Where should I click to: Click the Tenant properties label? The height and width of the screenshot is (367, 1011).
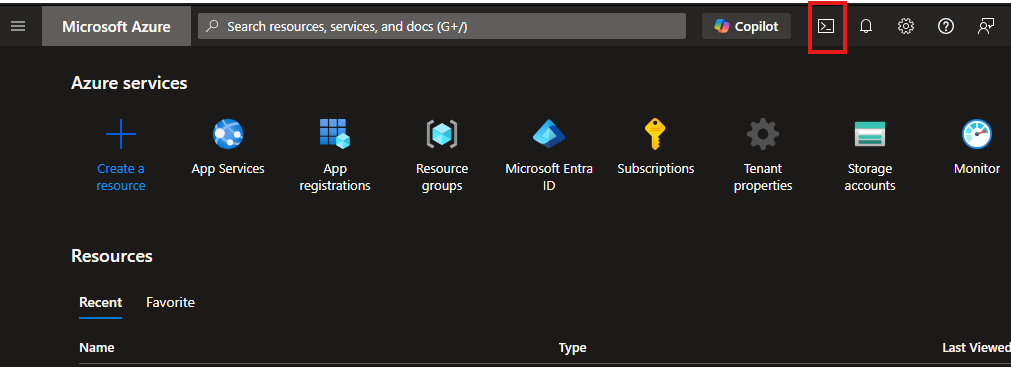tap(763, 177)
